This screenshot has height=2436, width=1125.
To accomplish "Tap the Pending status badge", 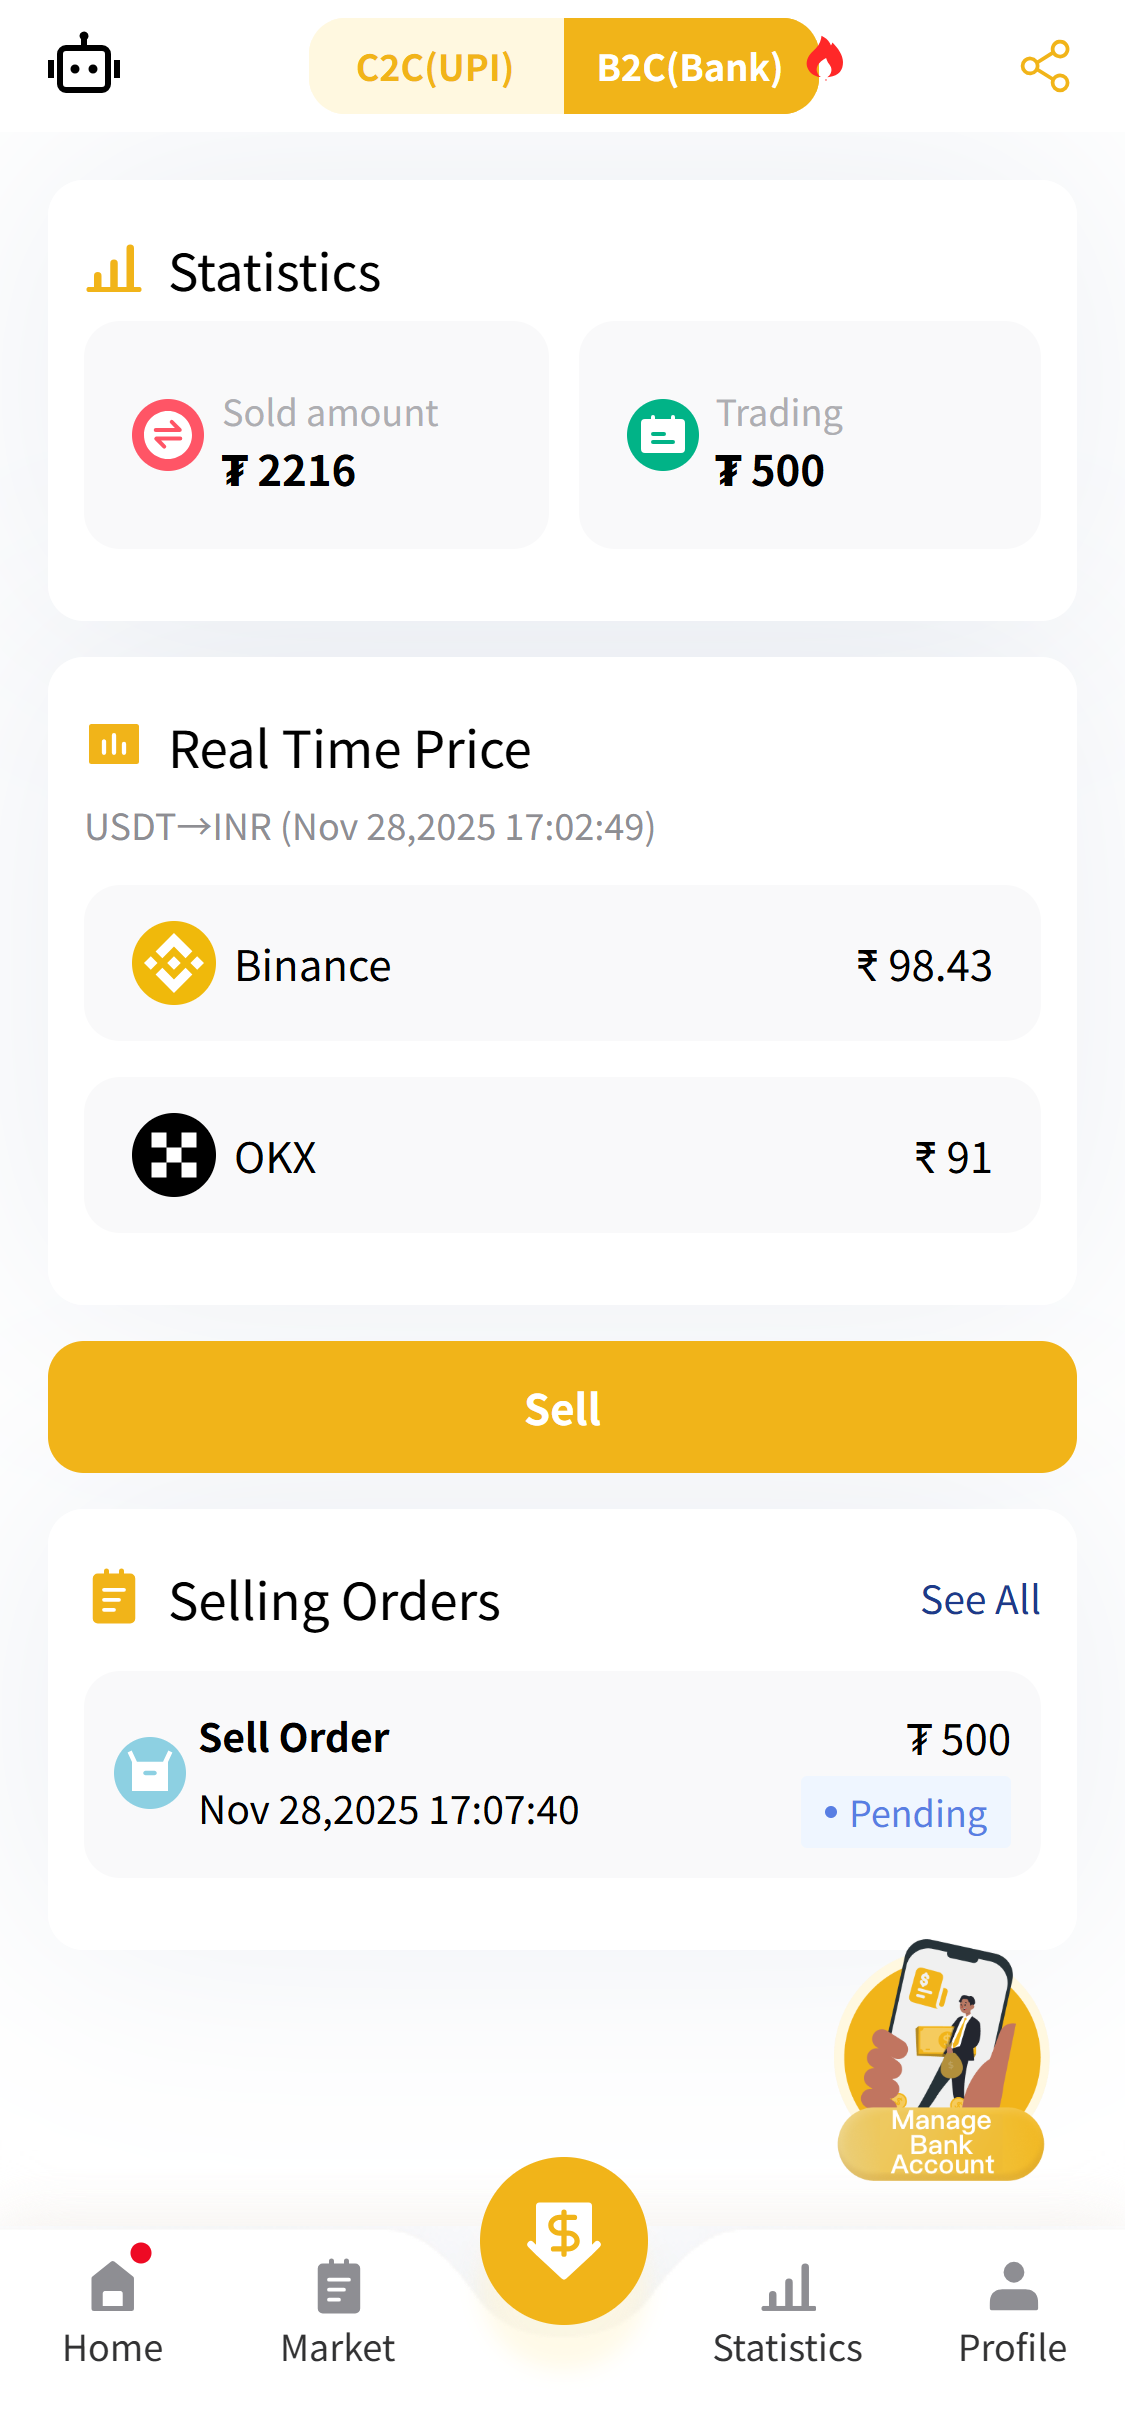I will coord(906,1813).
